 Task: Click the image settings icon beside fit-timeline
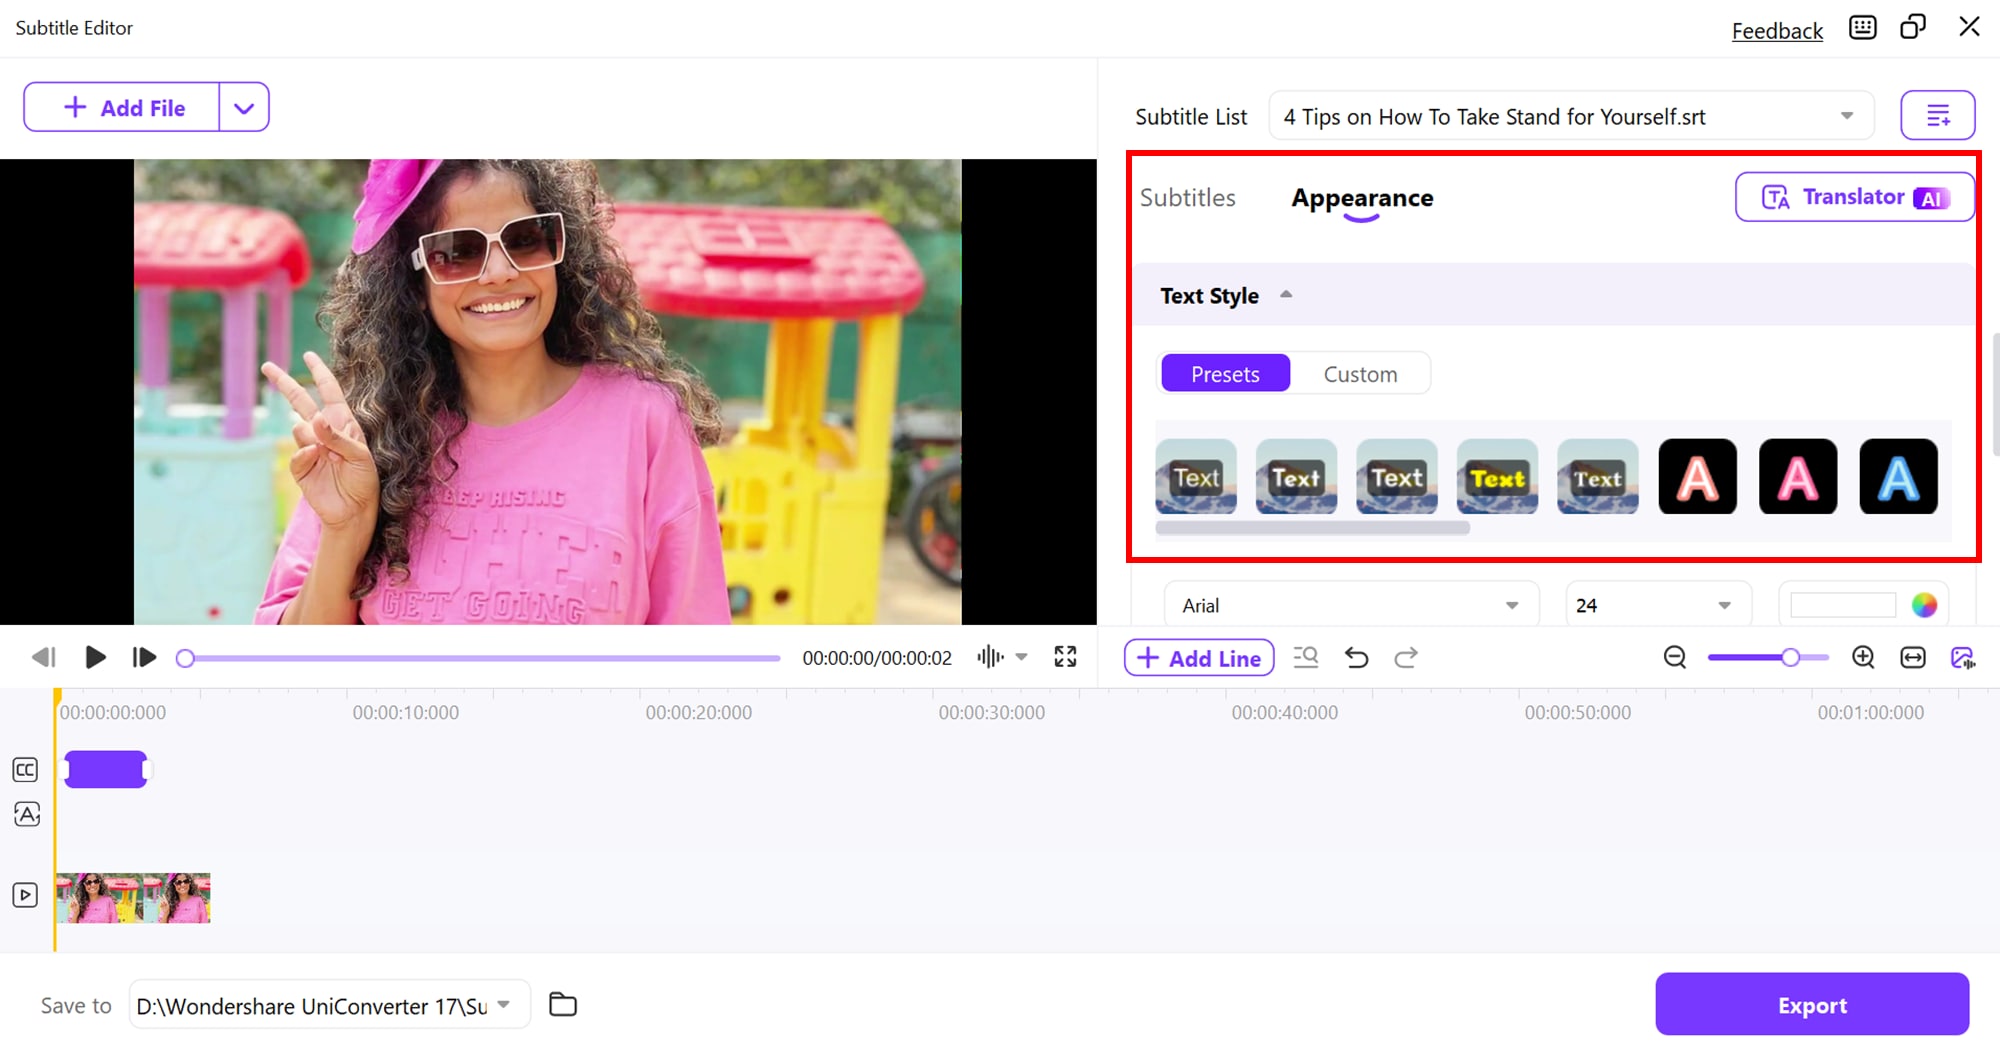1963,657
